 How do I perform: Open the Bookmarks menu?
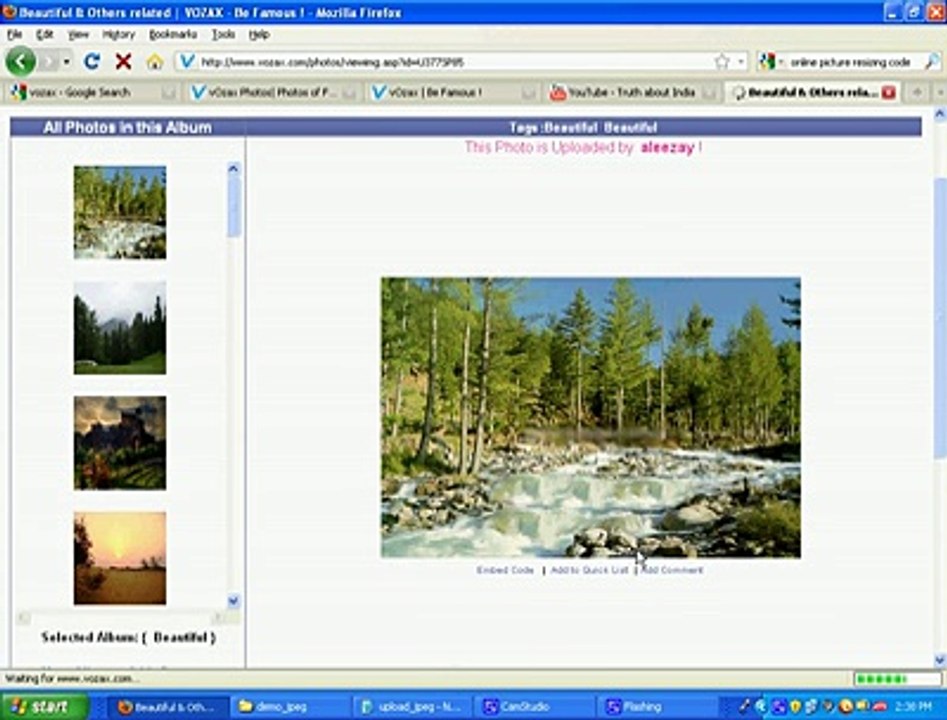click(x=173, y=34)
